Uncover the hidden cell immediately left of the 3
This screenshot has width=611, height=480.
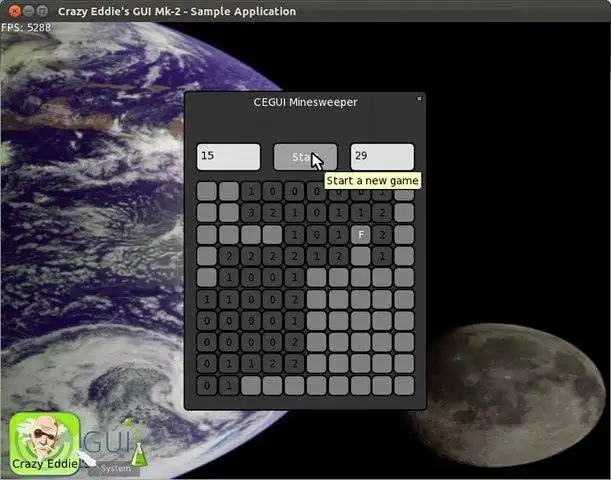229,213
